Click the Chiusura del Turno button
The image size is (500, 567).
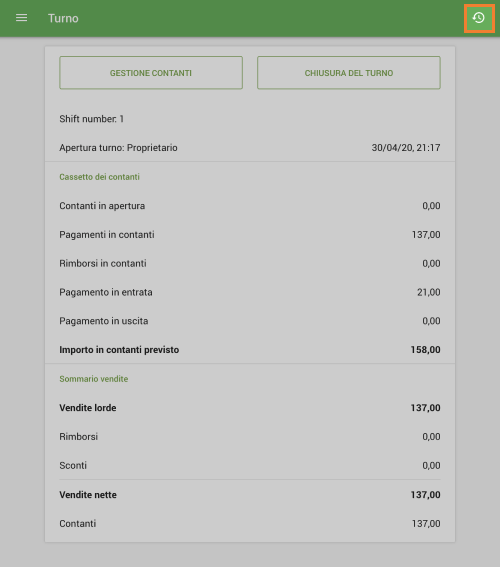pyautogui.click(x=349, y=73)
